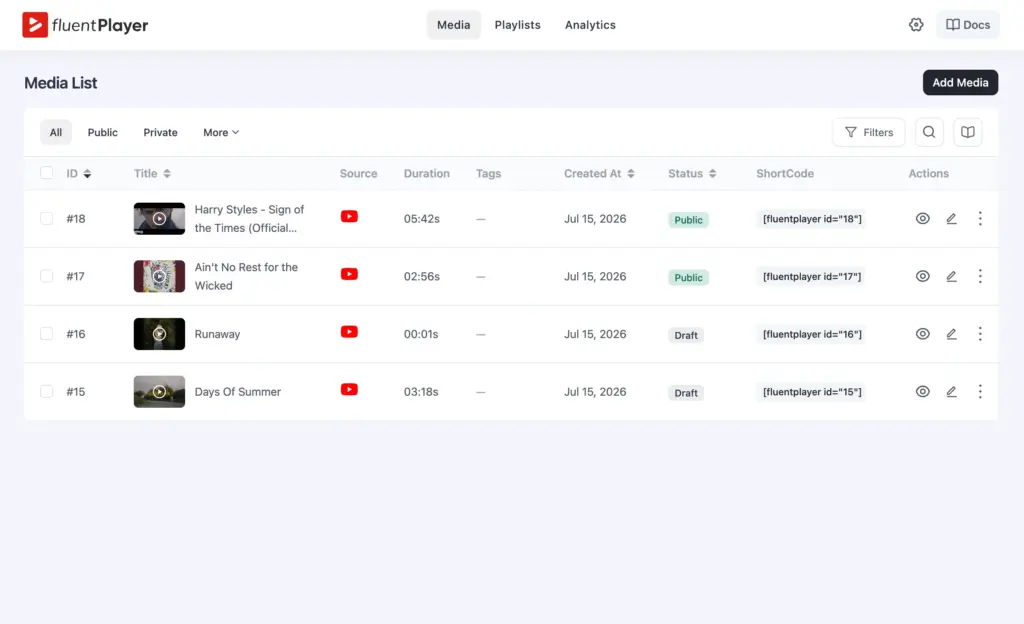Open title "Harry Styles - Sign of the Times"

[x=249, y=219]
